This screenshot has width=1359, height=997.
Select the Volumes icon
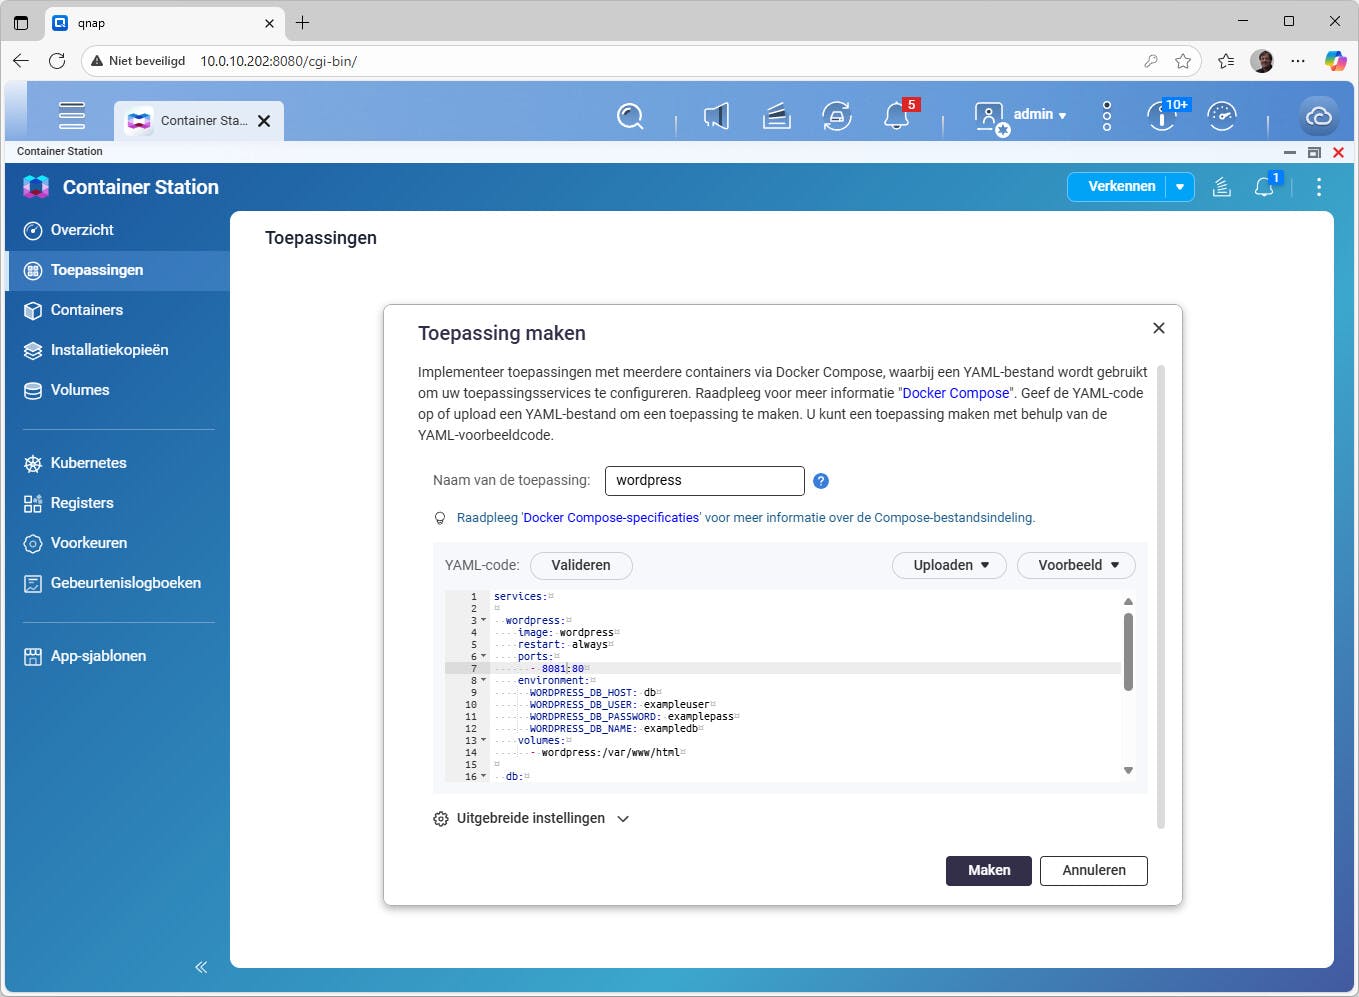click(32, 390)
